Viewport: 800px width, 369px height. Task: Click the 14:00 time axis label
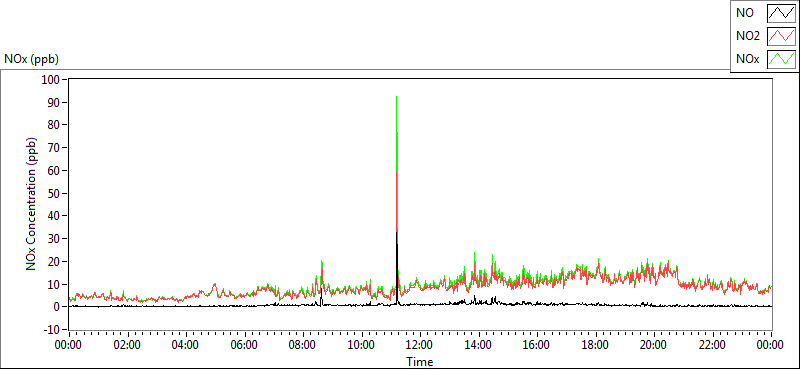point(478,345)
